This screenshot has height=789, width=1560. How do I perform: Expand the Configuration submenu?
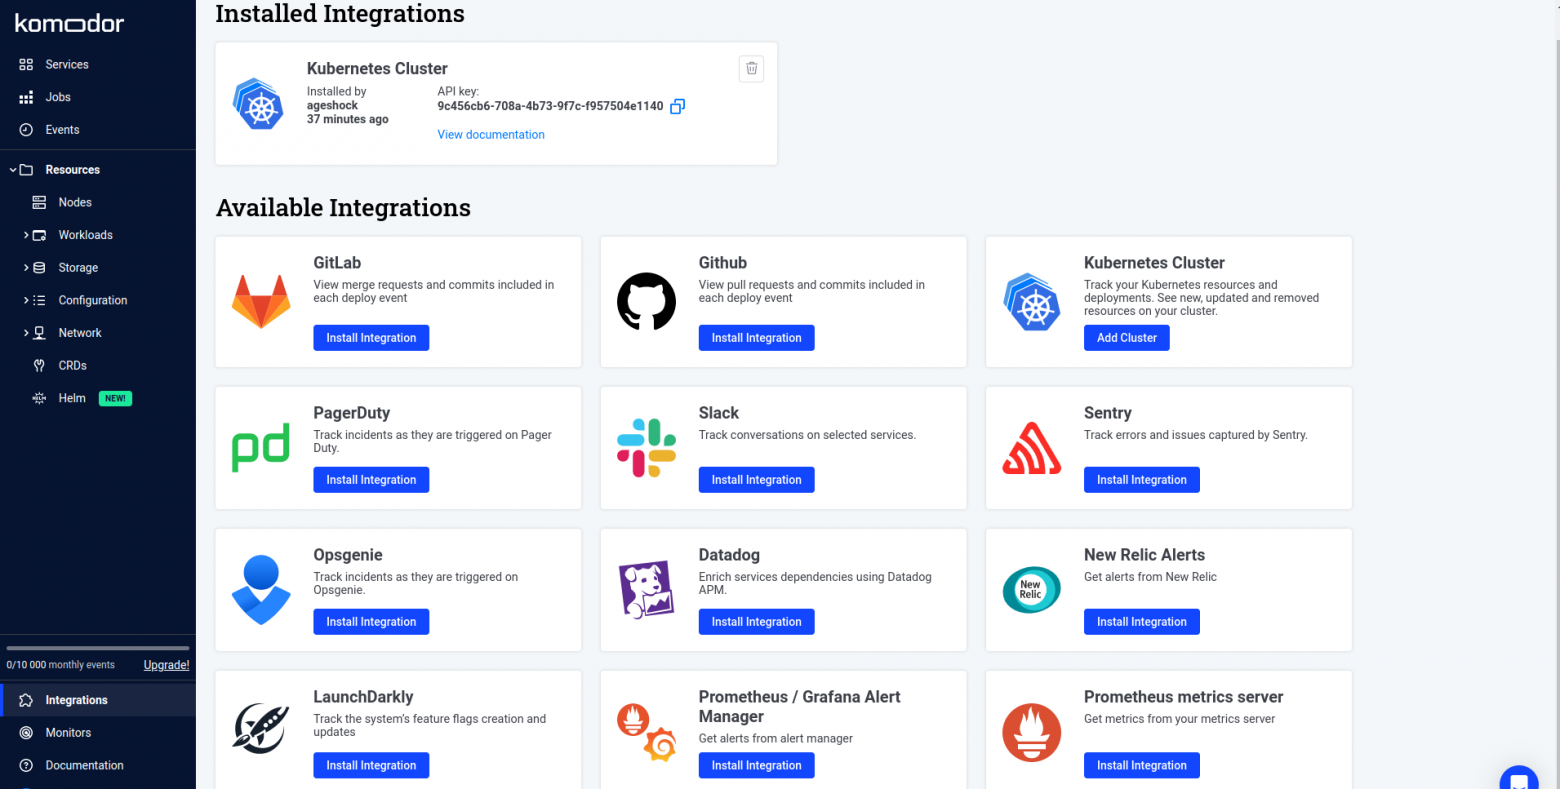[26, 300]
